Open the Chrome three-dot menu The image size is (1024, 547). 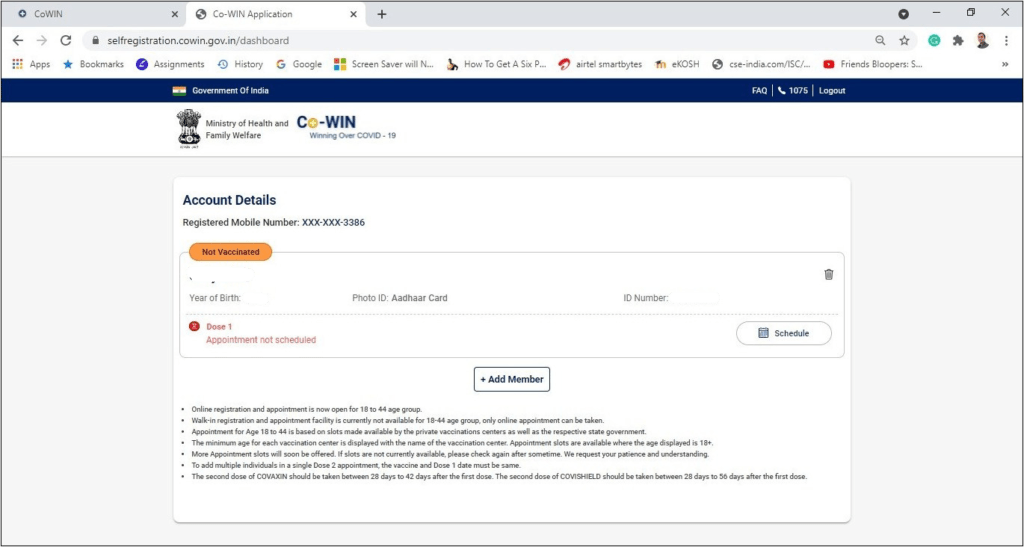point(1006,41)
